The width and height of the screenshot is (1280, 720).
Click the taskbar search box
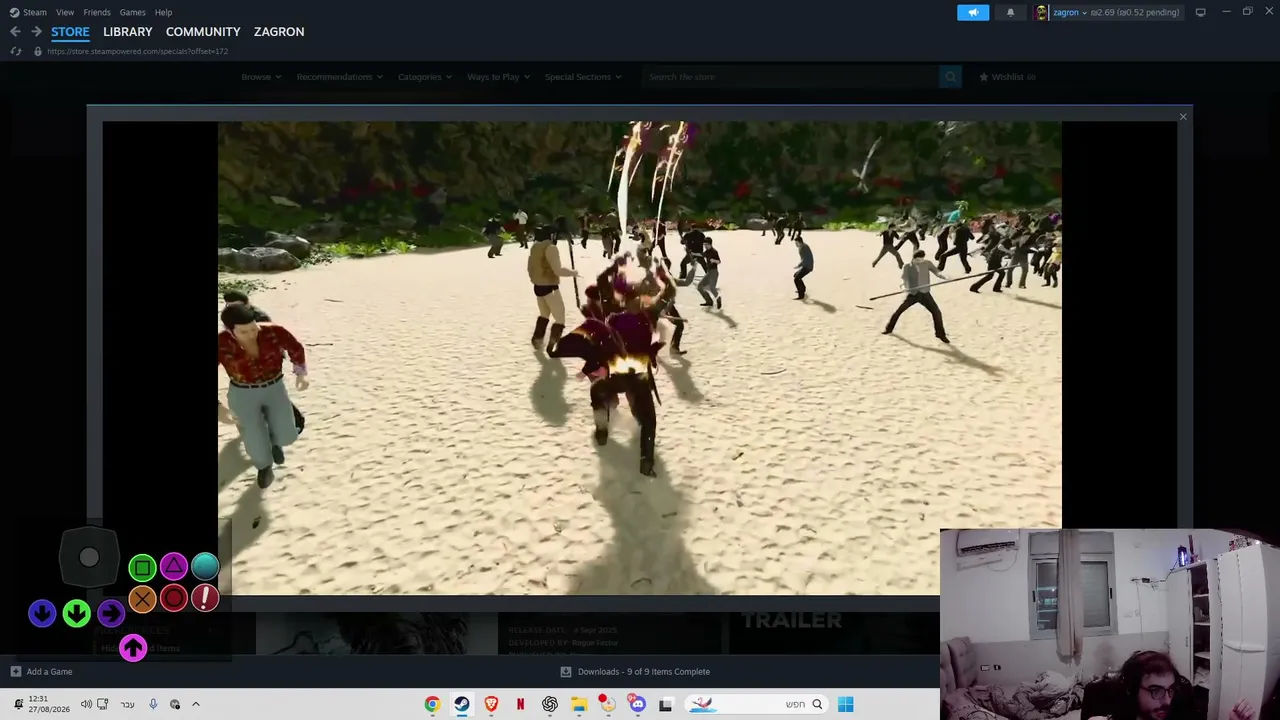[755, 704]
